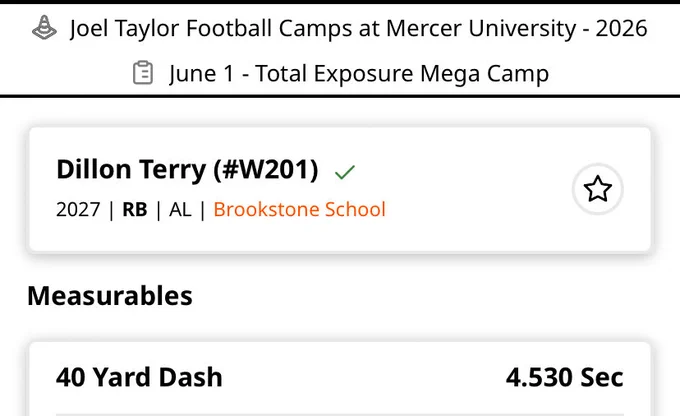Click the 40 Yard Dash measurable card
Image resolution: width=680 pixels, height=416 pixels.
click(x=340, y=379)
